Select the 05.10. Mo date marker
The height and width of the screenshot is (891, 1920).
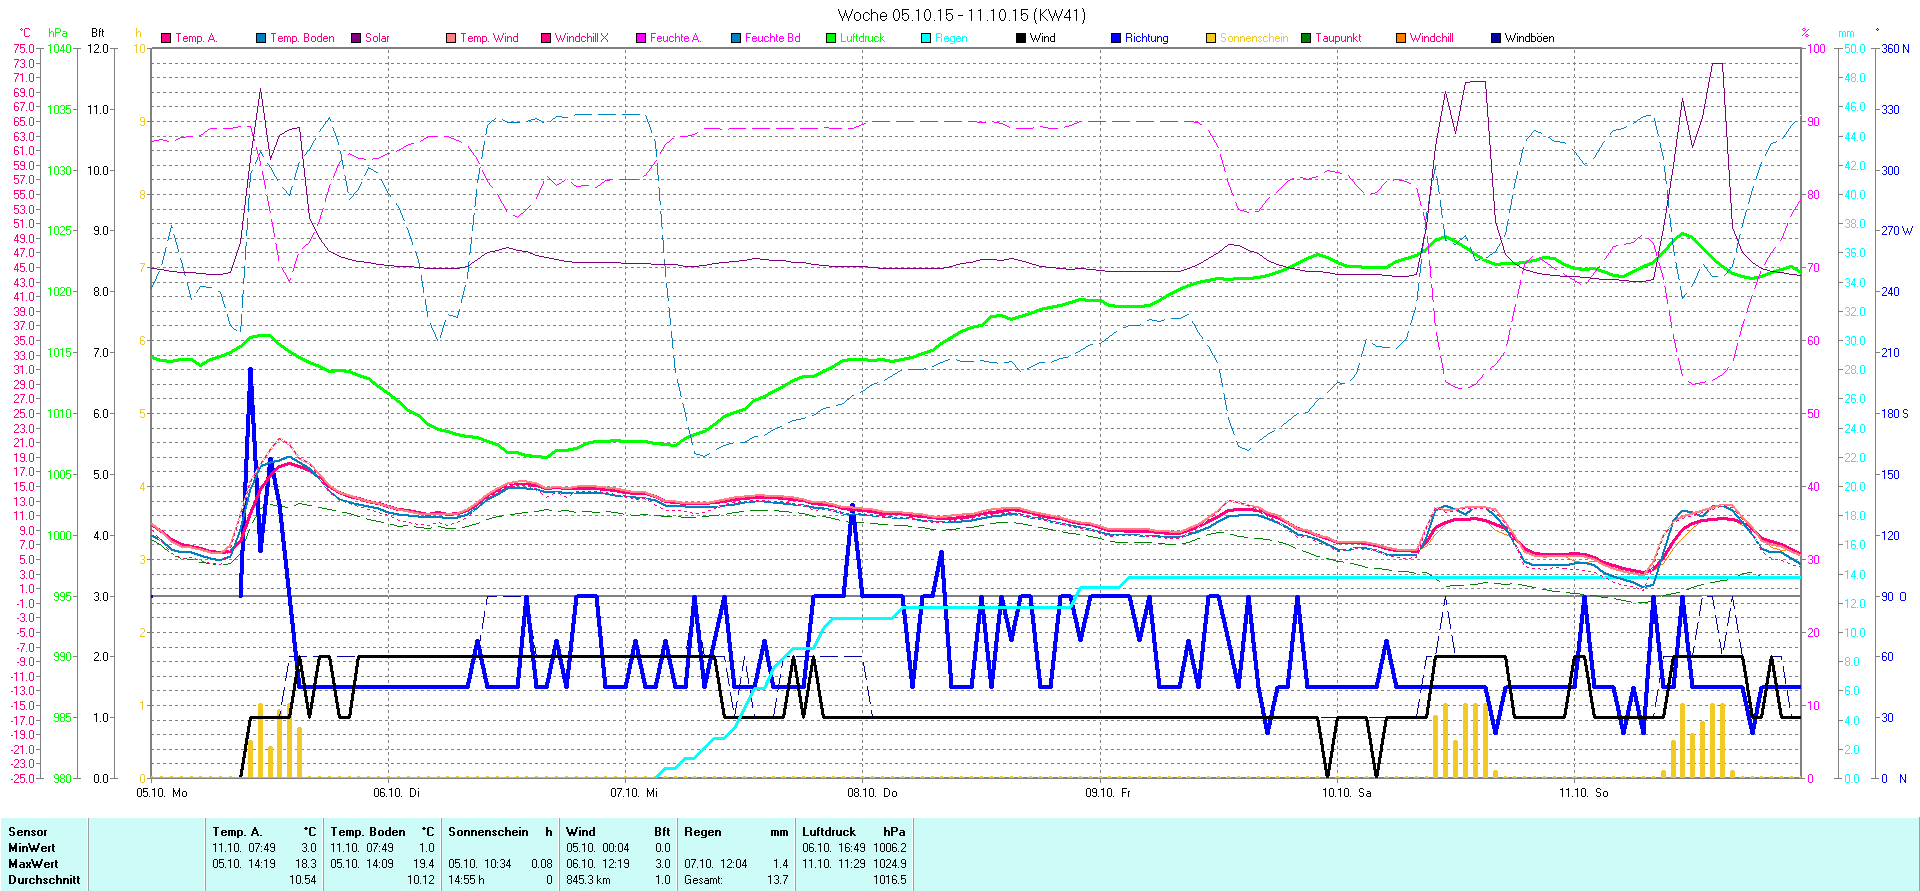(x=161, y=793)
